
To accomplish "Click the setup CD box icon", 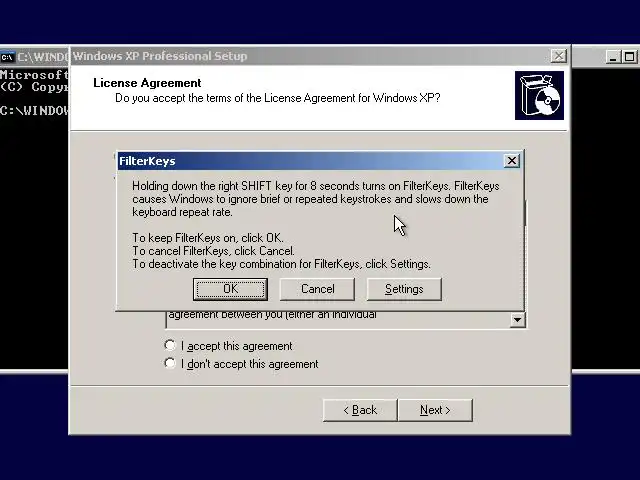I will (x=539, y=96).
